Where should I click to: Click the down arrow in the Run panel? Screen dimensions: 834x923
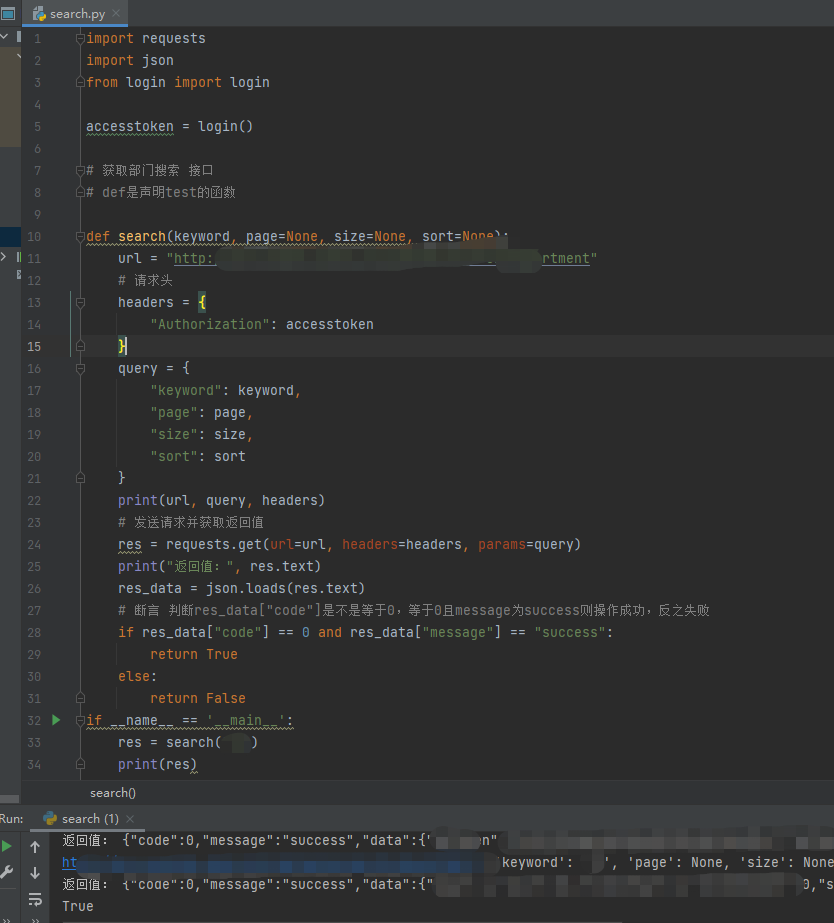(x=35, y=872)
